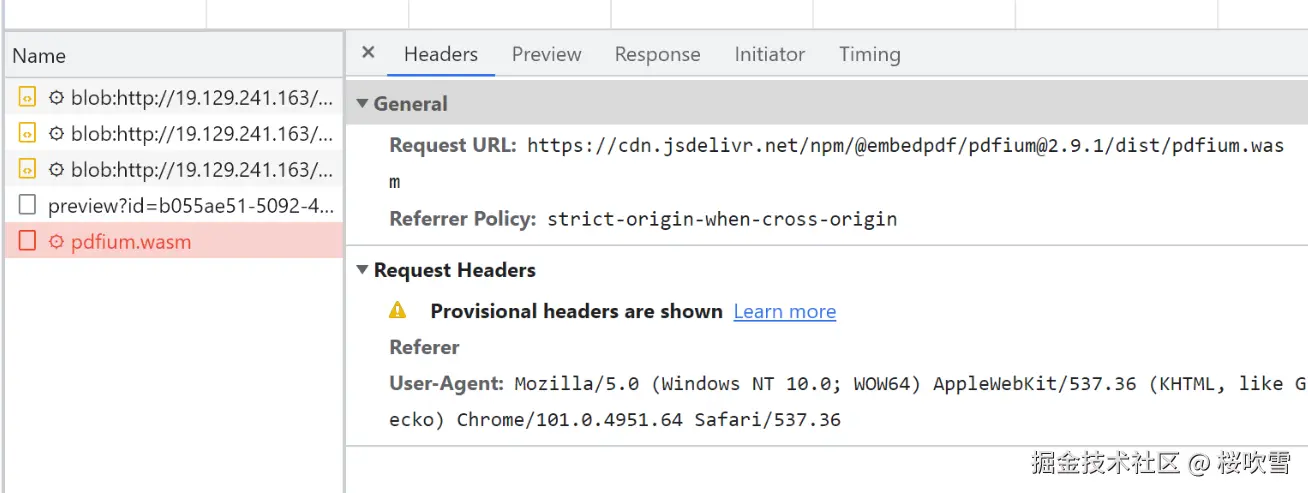
Task: Click the red file icon beside pdfium.wasm
Action: (x=28, y=242)
